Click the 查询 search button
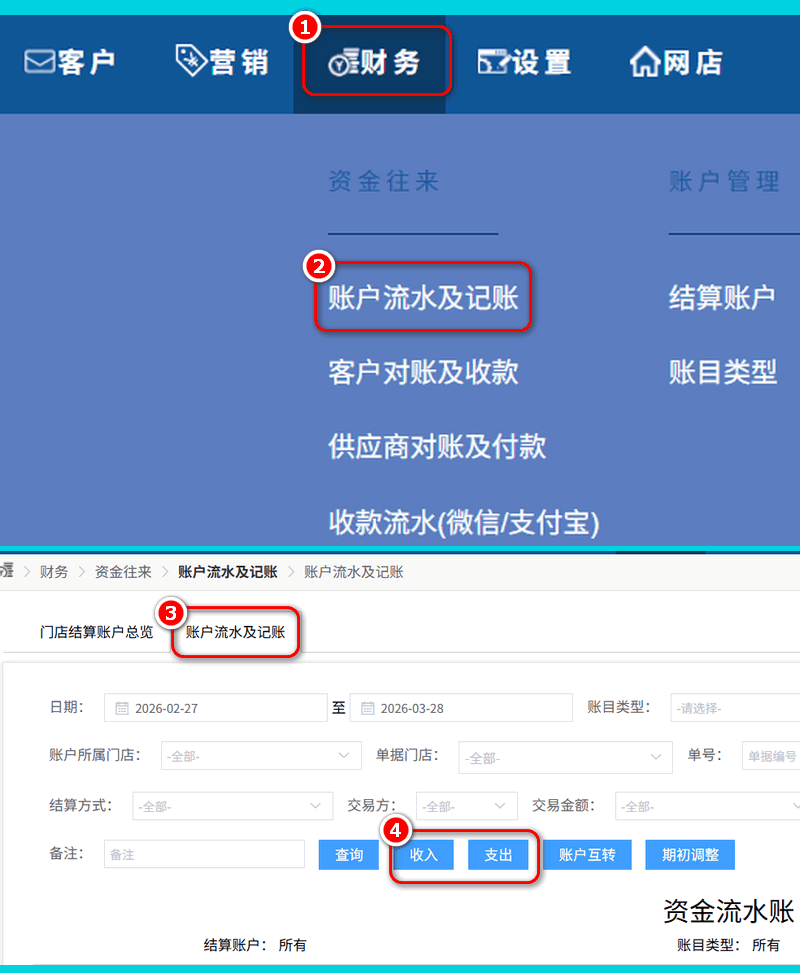800x973 pixels. (x=349, y=855)
